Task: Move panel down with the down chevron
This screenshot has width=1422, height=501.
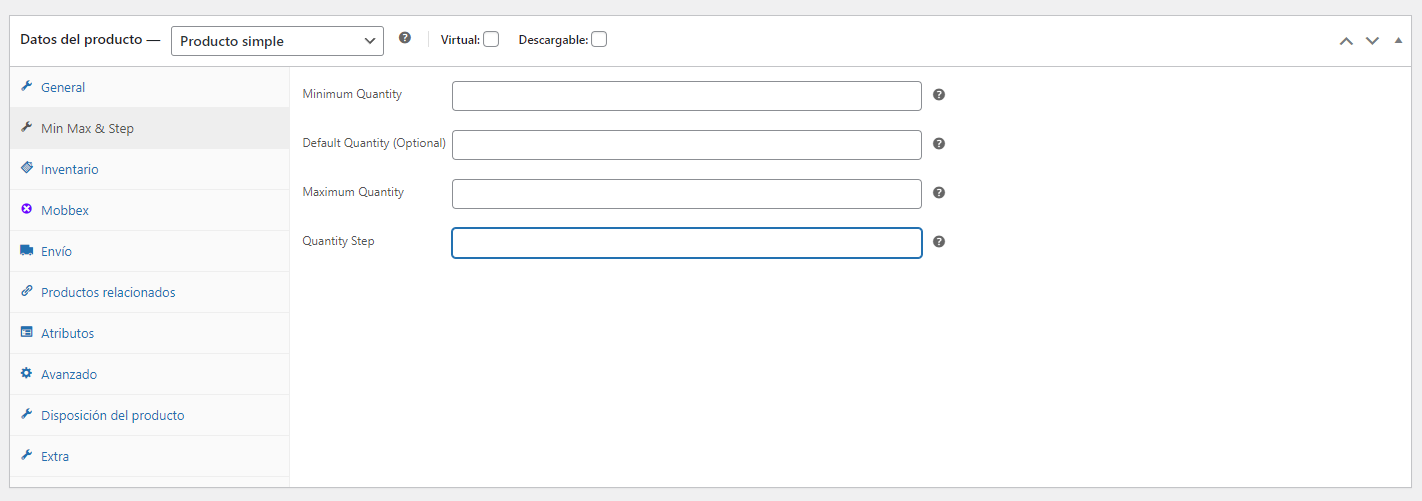Action: [x=1372, y=41]
